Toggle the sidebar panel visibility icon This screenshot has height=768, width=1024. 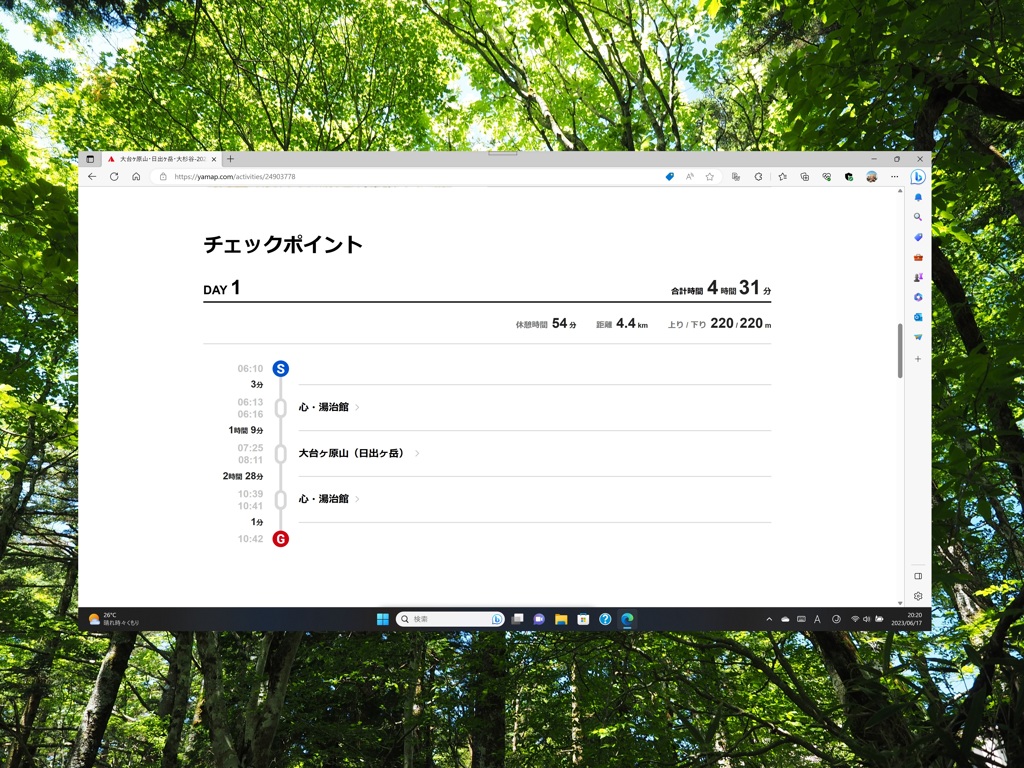[918, 576]
